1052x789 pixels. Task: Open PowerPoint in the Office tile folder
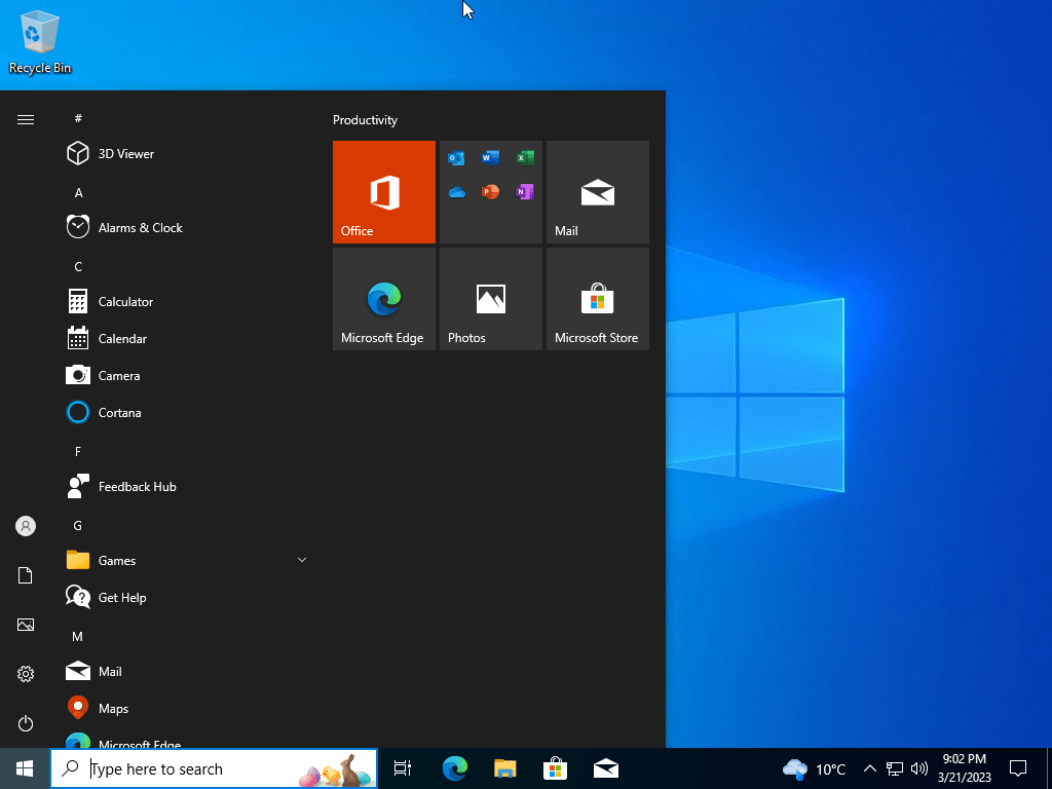(490, 193)
